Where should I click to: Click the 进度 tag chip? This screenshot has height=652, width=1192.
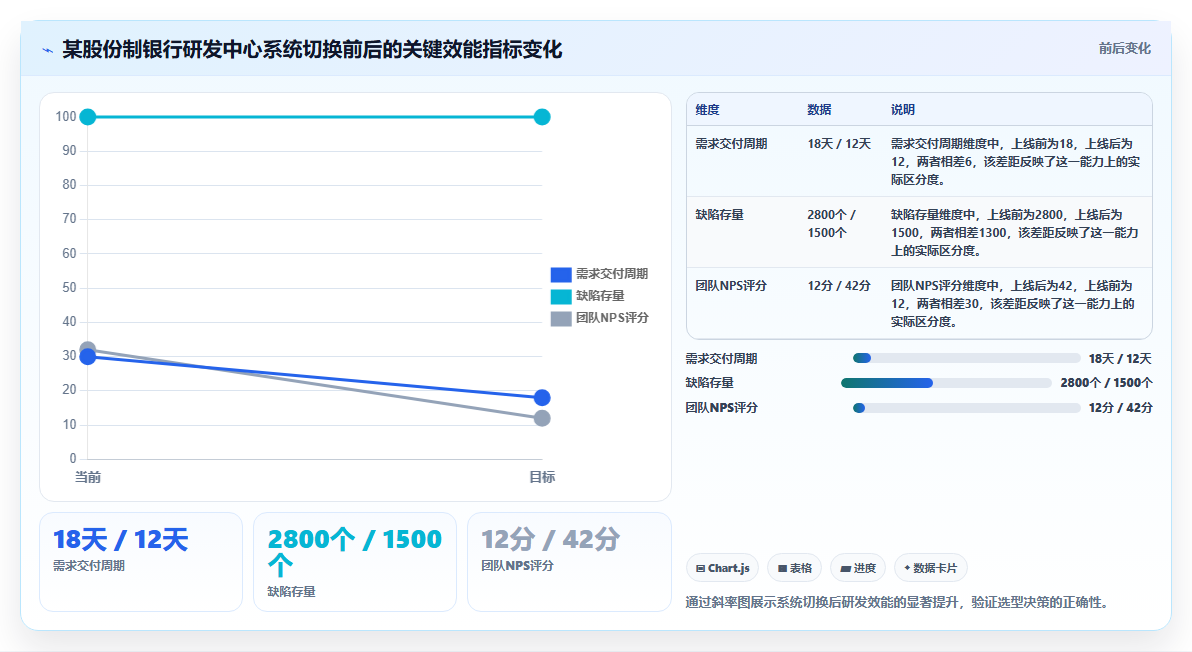858,568
